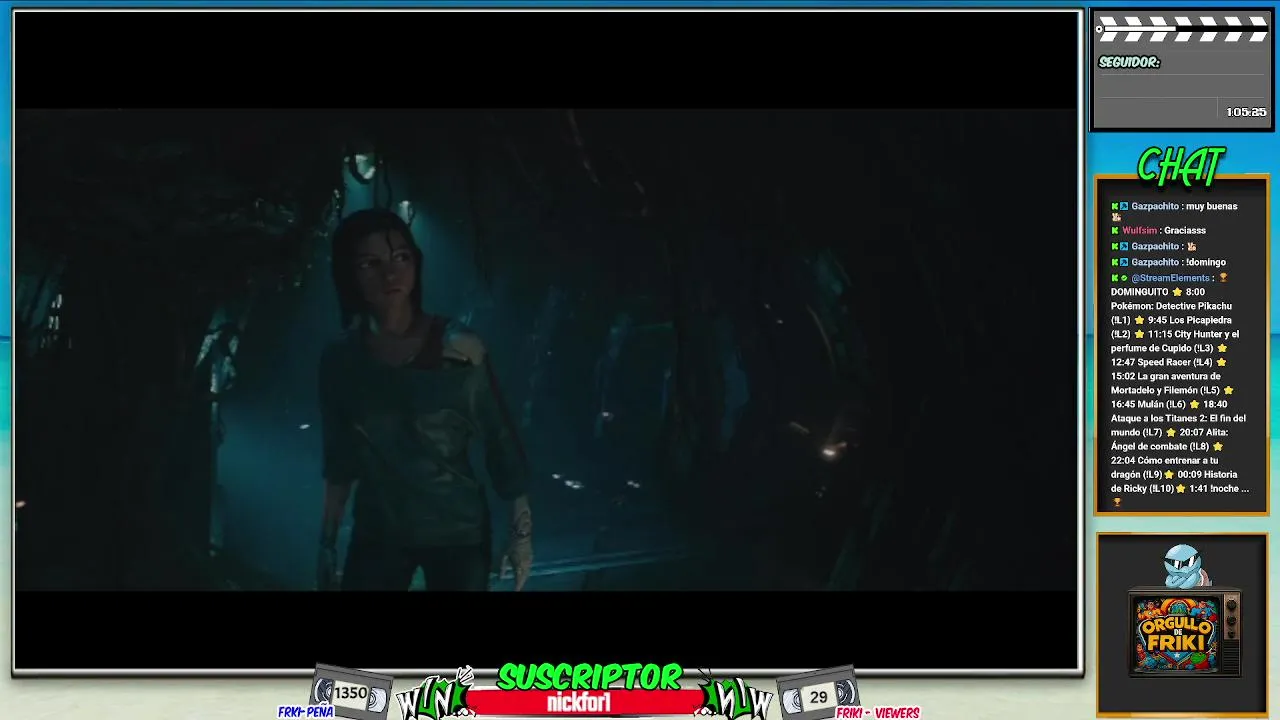Click 'perfume de Cupido (!L3)' chat line
Image resolution: width=1280 pixels, height=720 pixels.
pos(1162,348)
